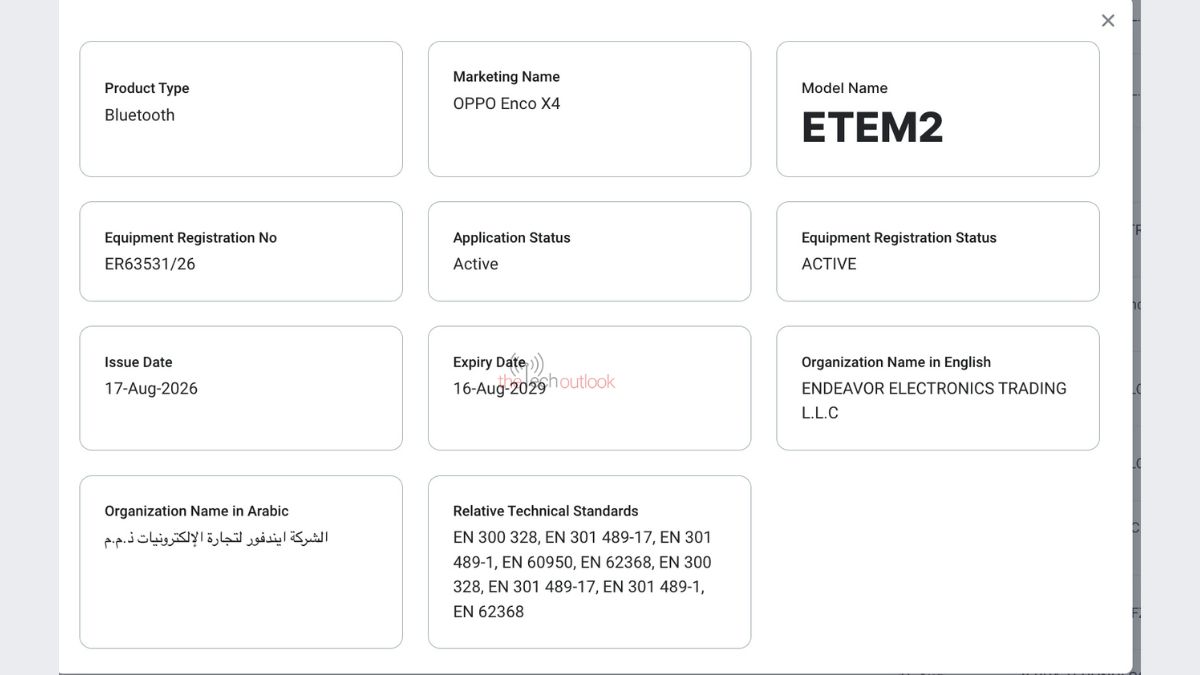
Task: Select the Arabic organization name text
Action: (x=216, y=538)
